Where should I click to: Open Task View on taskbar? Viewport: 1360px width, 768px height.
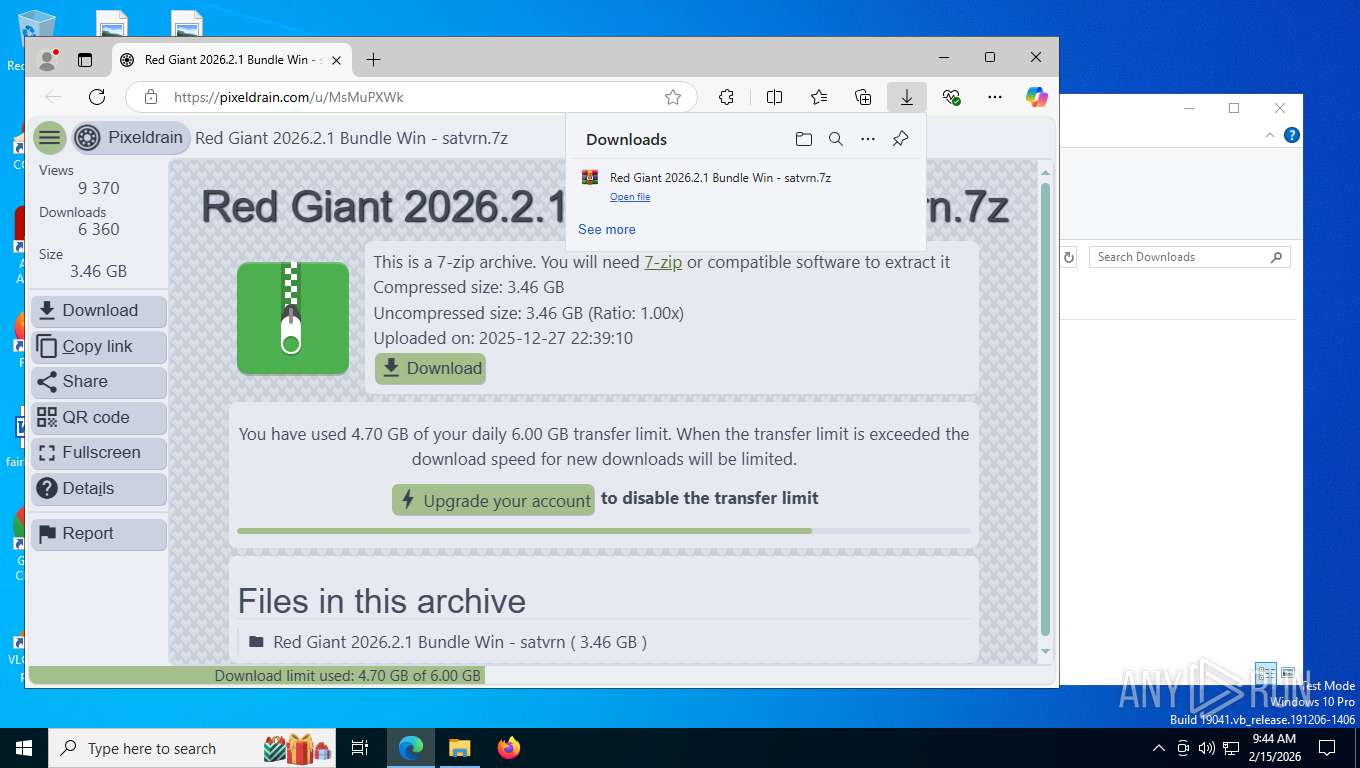(361, 748)
